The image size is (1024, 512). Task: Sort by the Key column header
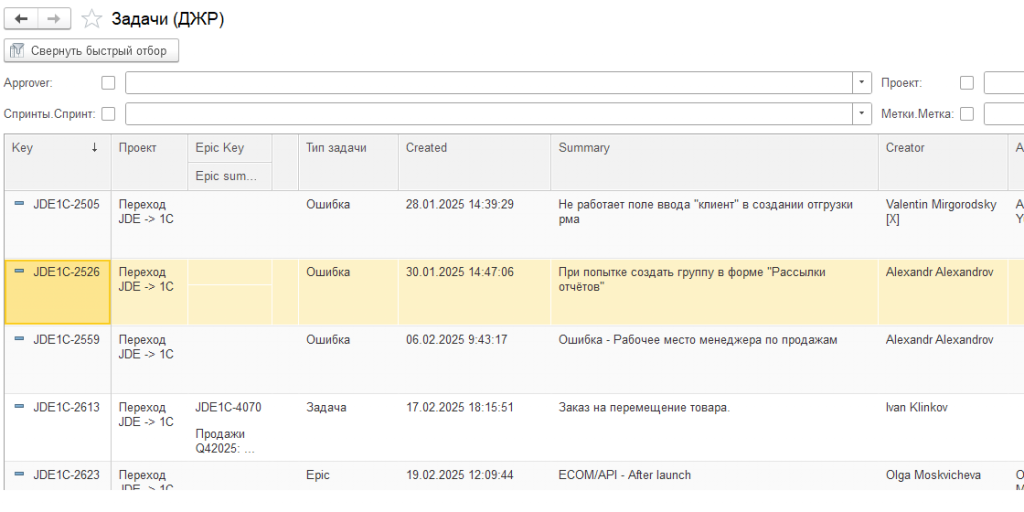(55, 148)
